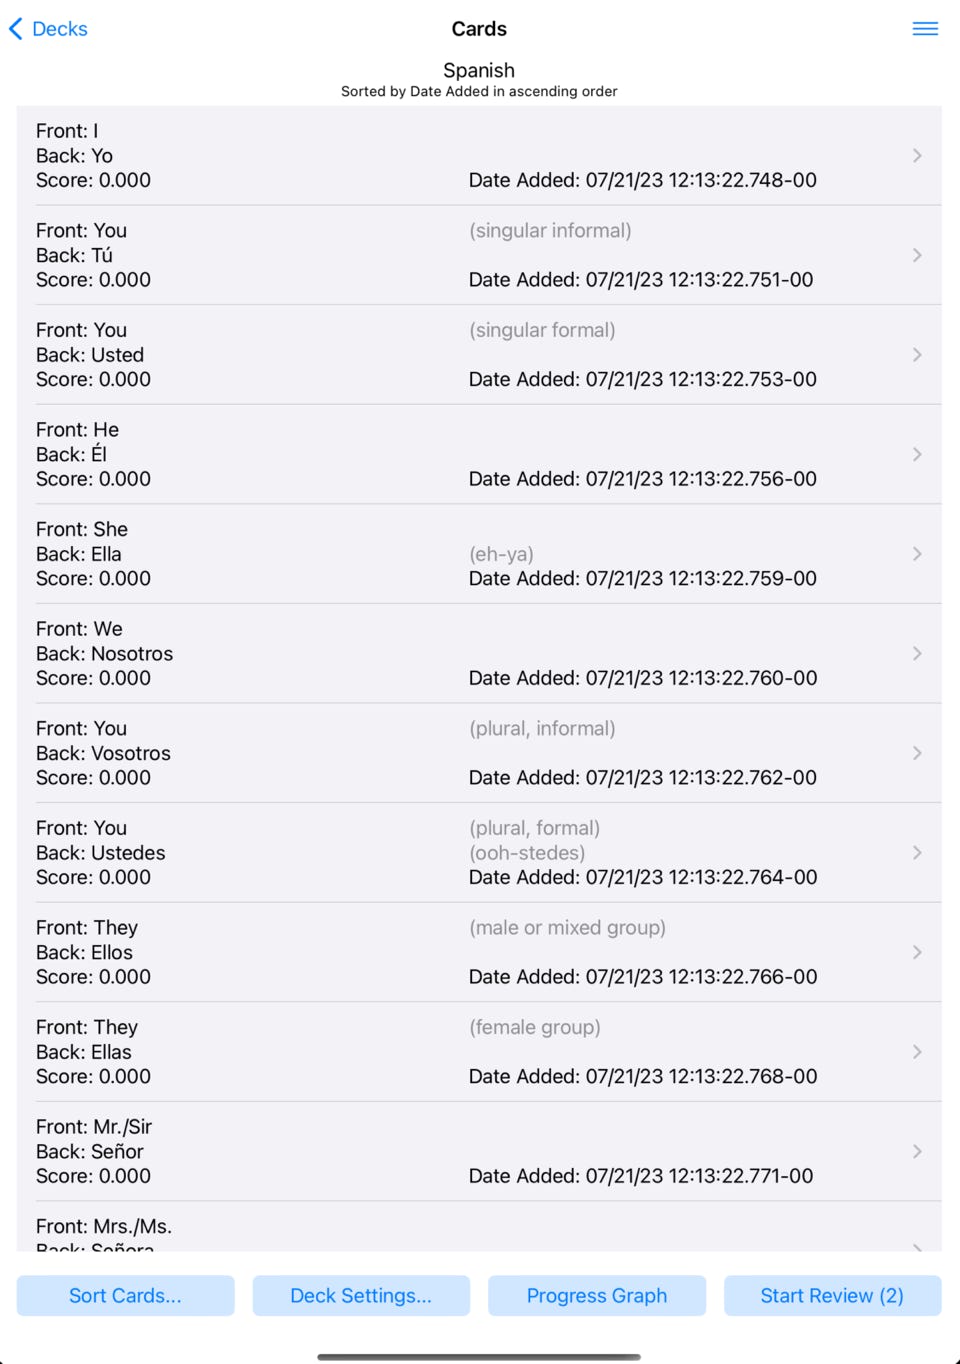Screen dimensions: 960x1364
Task: Click the Sort Cards button
Action: click(125, 1296)
